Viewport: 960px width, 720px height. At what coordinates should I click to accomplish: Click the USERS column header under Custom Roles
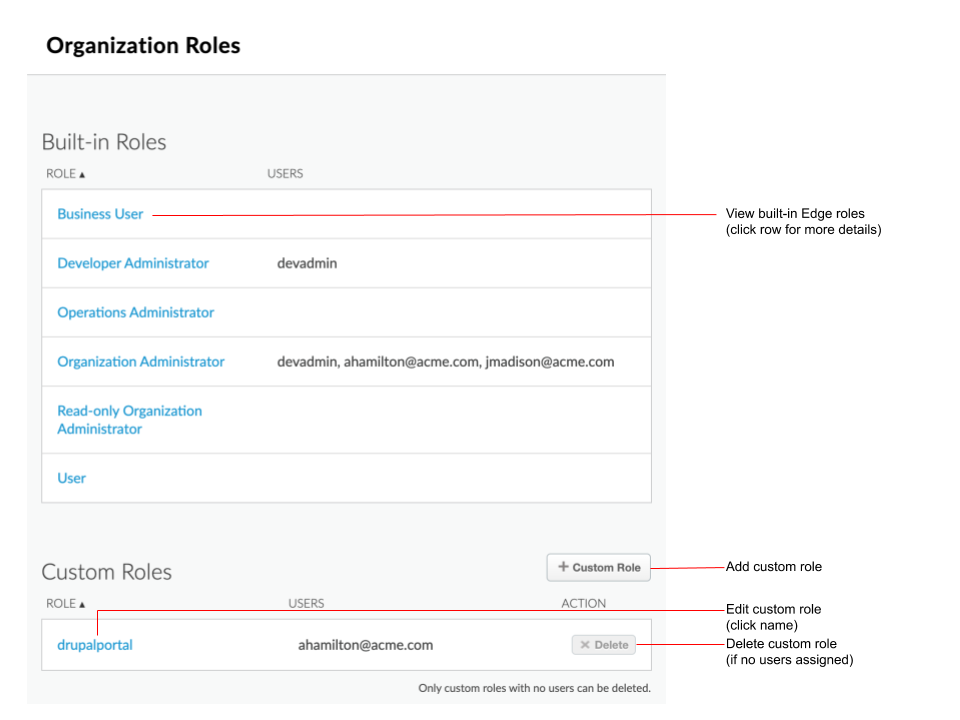[x=306, y=604]
